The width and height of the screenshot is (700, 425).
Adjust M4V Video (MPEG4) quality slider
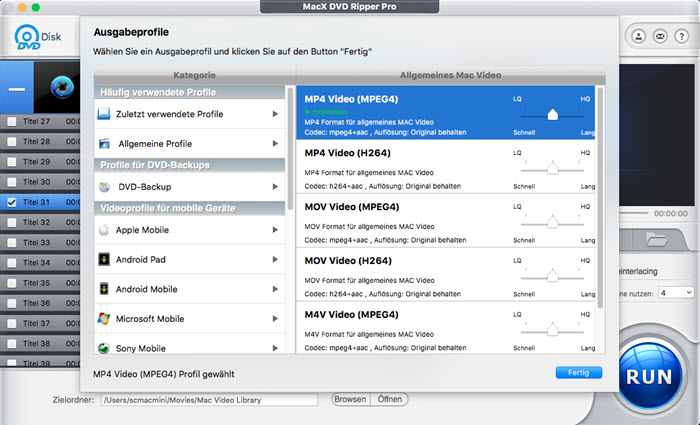tap(553, 330)
